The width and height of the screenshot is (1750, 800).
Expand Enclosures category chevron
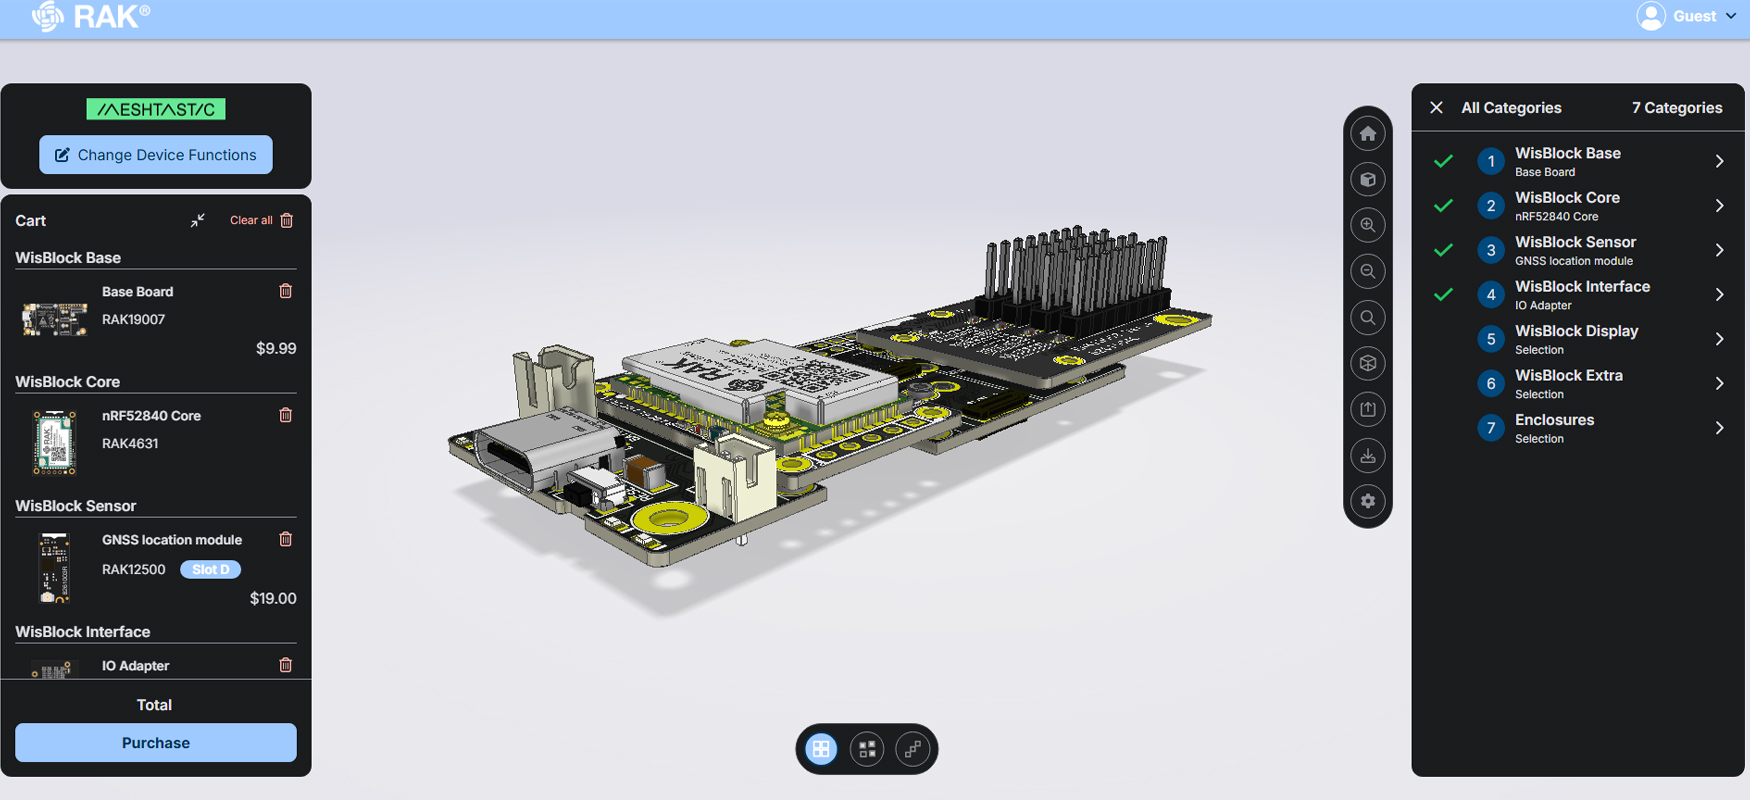(x=1719, y=428)
